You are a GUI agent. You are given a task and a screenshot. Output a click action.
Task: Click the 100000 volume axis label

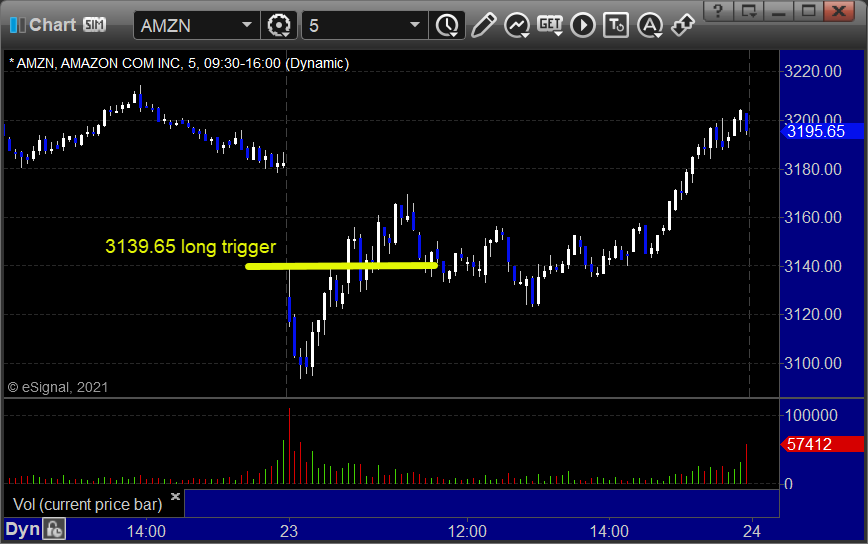click(812, 415)
